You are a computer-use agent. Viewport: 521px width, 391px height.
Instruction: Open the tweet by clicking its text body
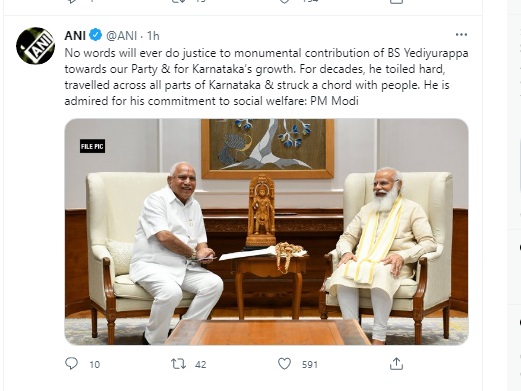click(x=266, y=77)
